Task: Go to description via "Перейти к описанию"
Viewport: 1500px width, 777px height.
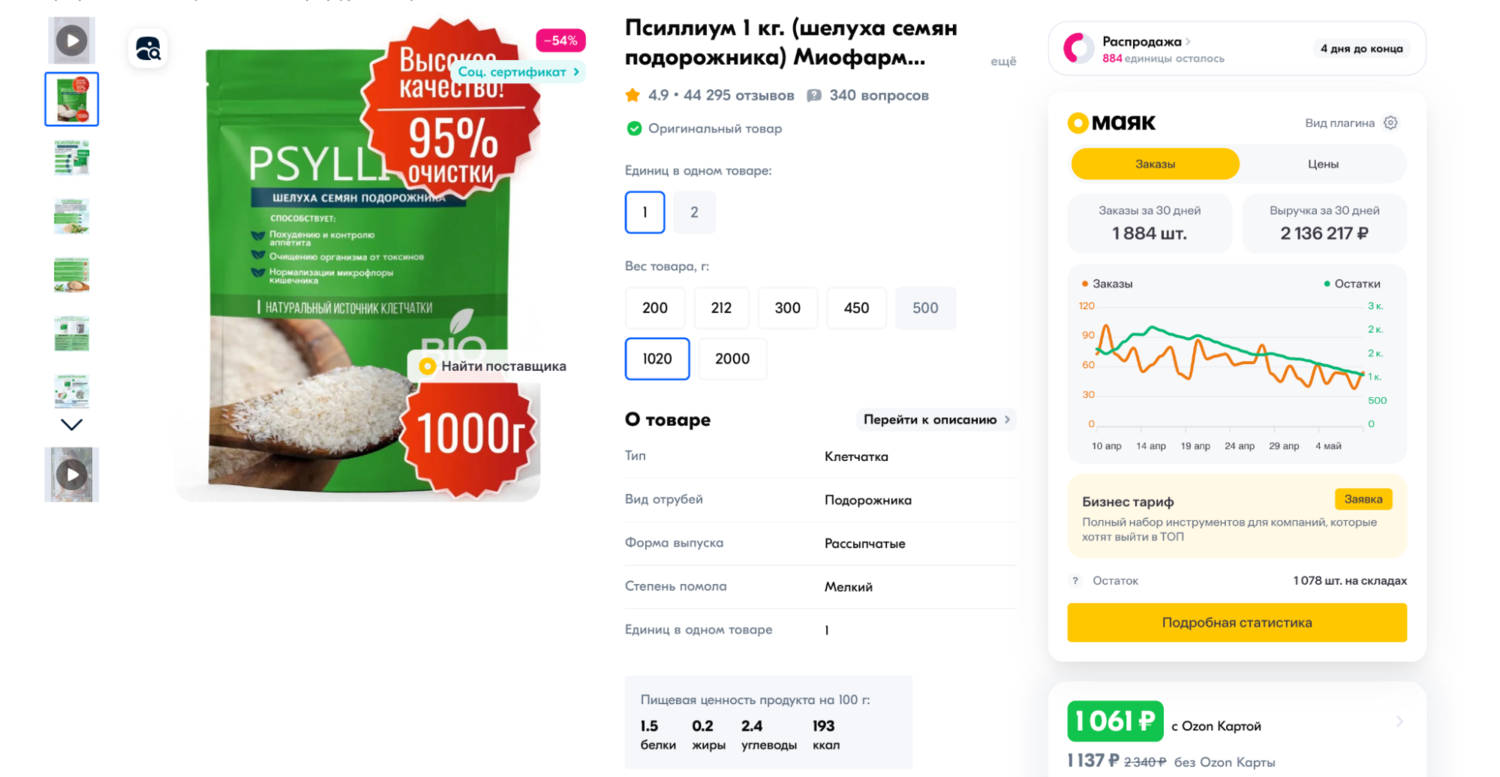Action: click(936, 420)
